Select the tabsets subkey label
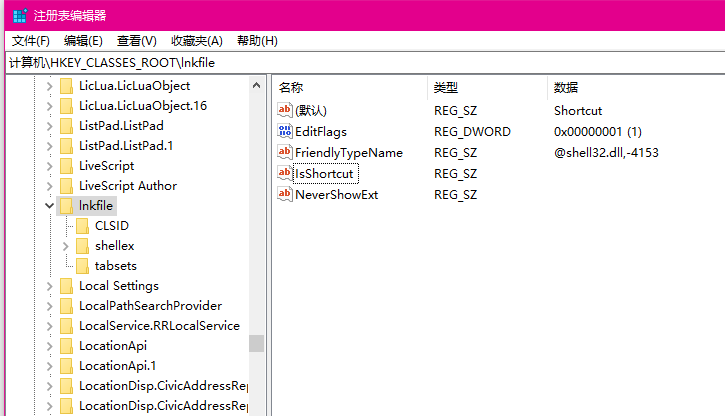725x416 pixels. tap(116, 266)
